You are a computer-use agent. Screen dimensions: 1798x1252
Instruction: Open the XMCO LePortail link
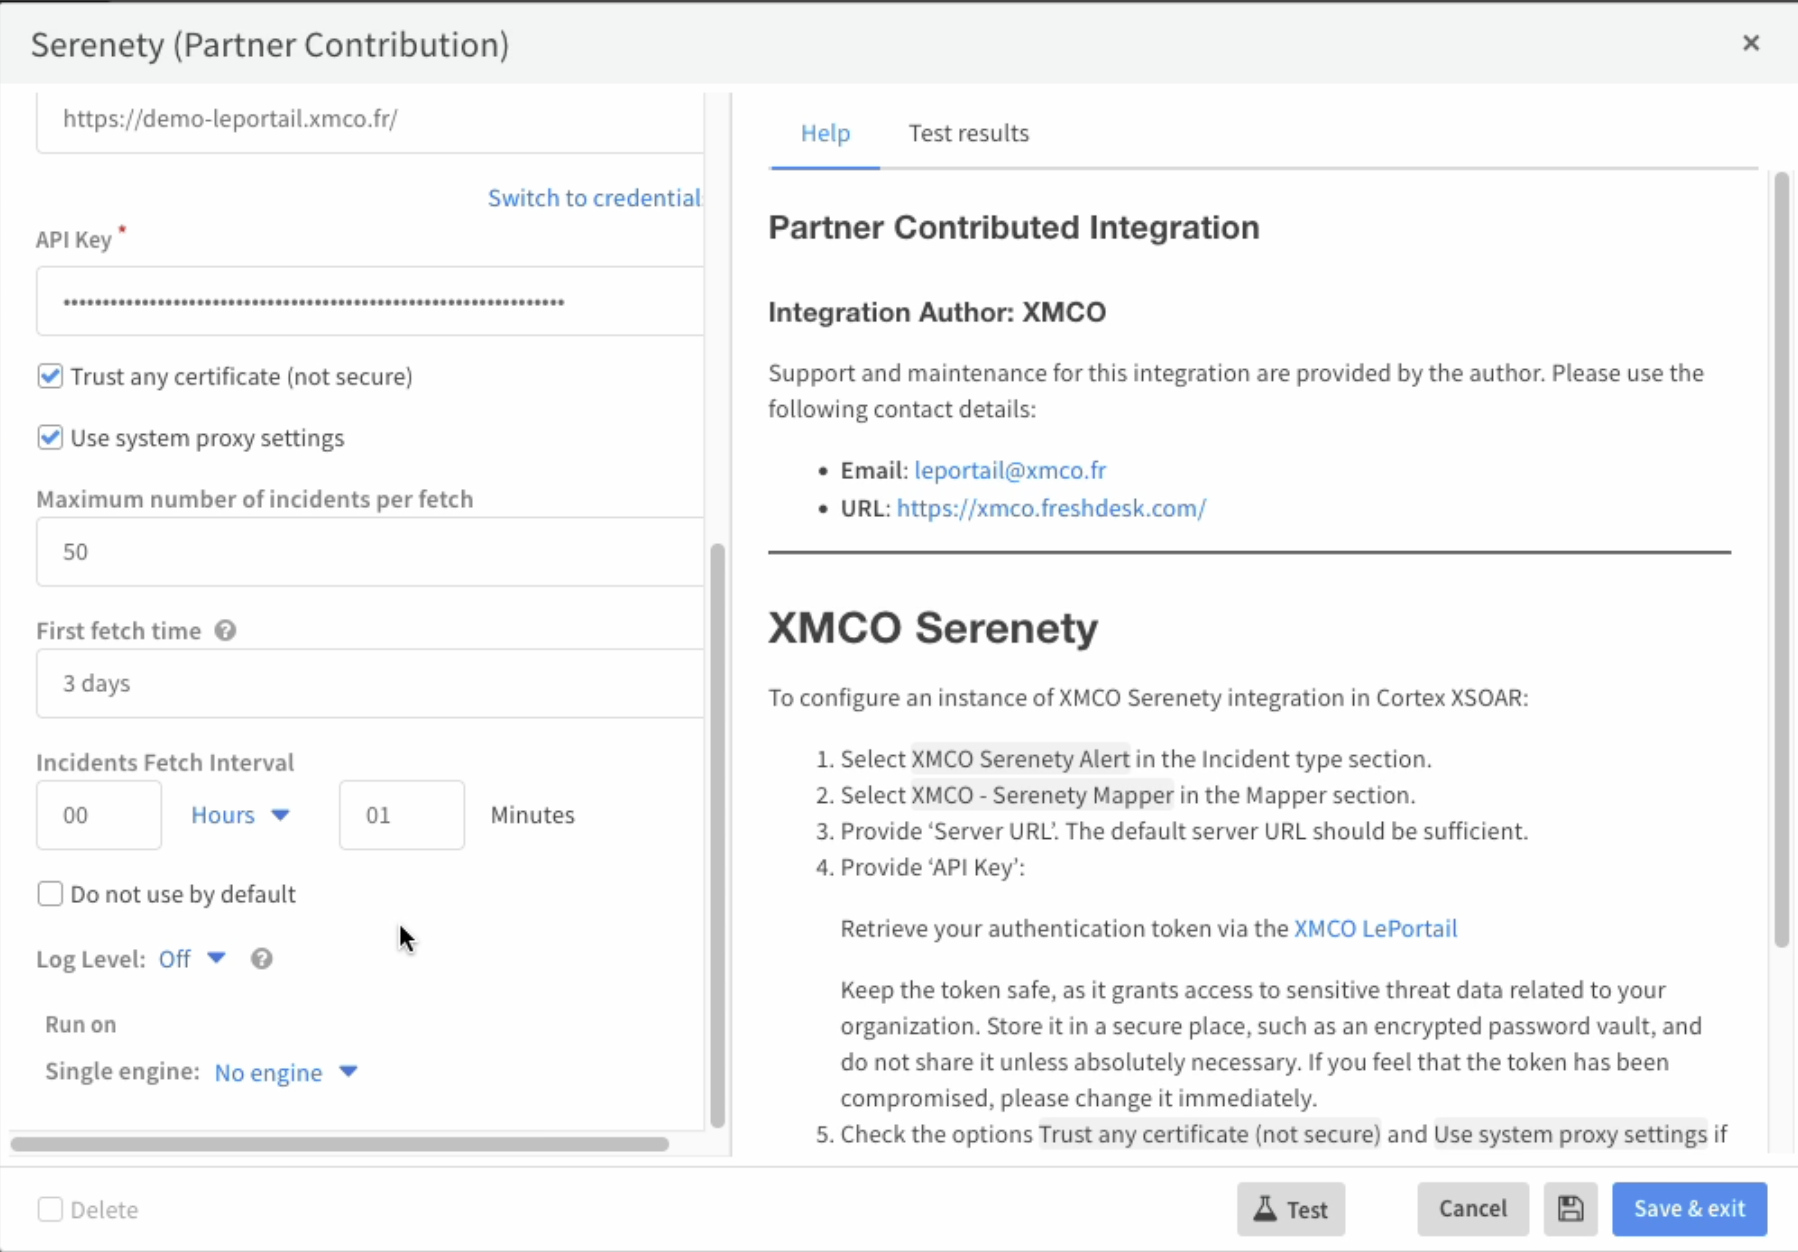[1375, 929]
